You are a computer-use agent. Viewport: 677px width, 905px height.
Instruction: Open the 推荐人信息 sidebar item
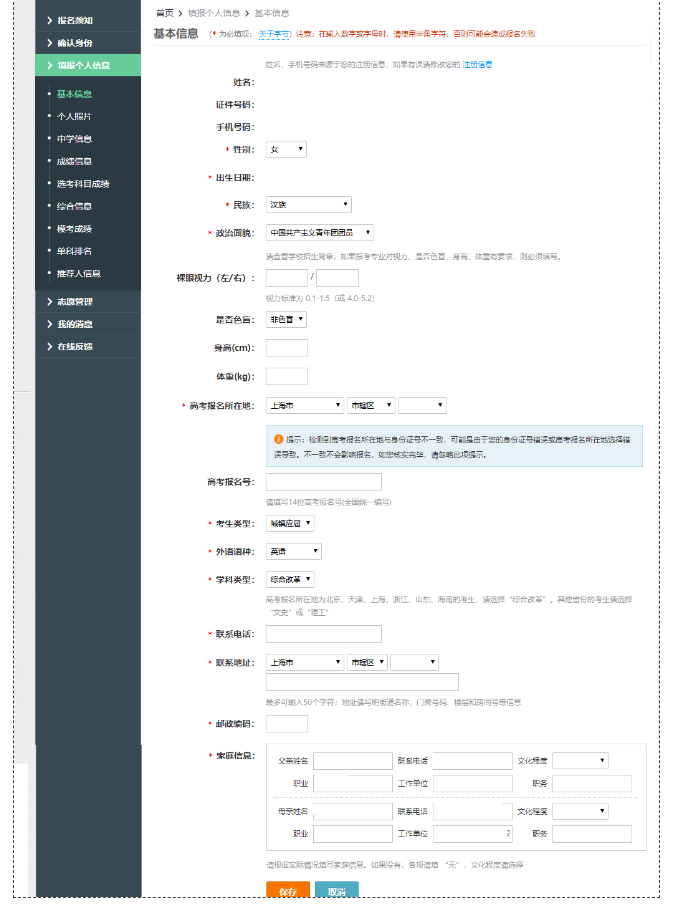coord(78,273)
